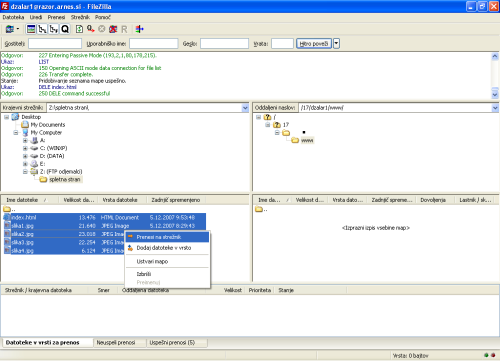Click the cancel current operation icon
The width and height of the screenshot is (500, 361).
102,29
